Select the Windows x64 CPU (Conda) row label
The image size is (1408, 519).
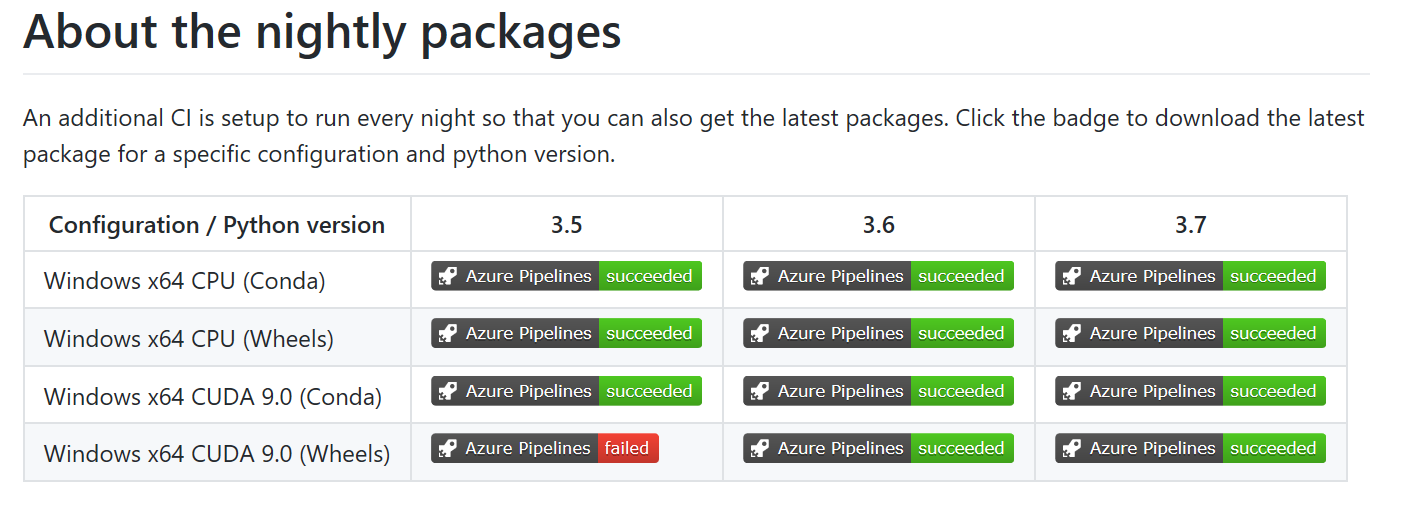pos(185,281)
